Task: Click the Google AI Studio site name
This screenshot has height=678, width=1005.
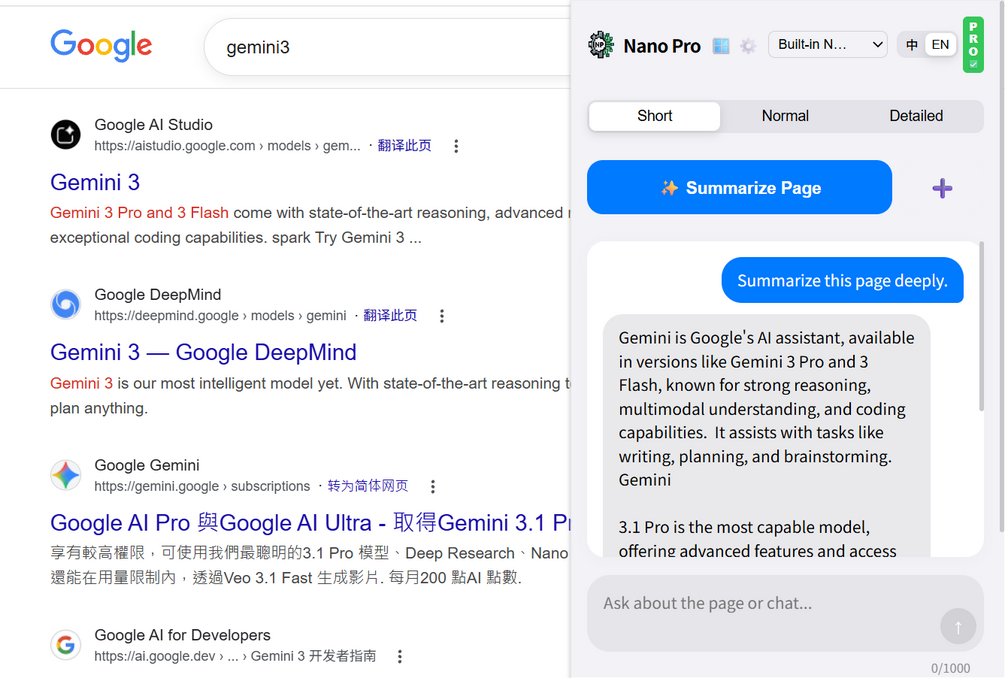Action: click(x=153, y=125)
